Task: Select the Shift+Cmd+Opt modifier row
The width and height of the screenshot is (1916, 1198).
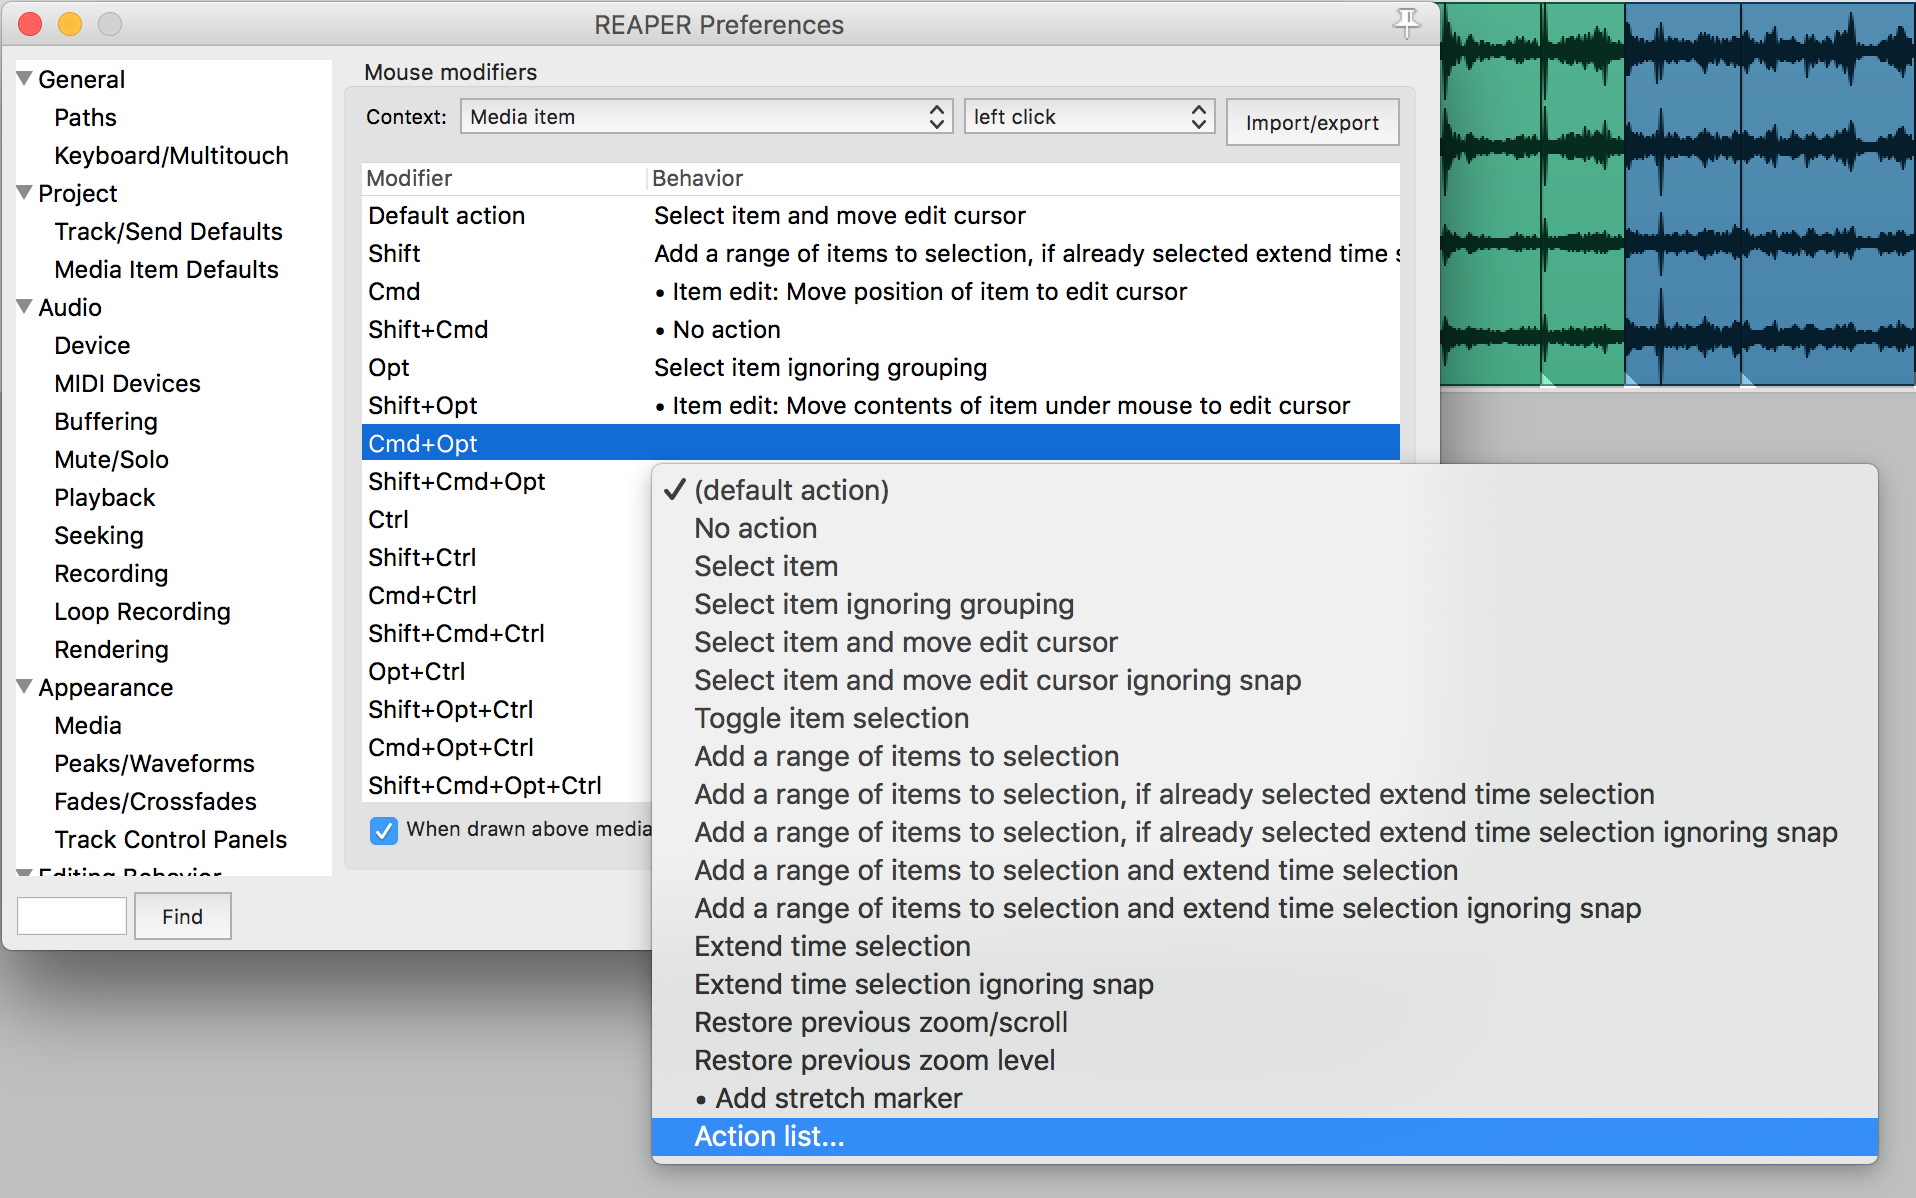Action: (x=456, y=482)
